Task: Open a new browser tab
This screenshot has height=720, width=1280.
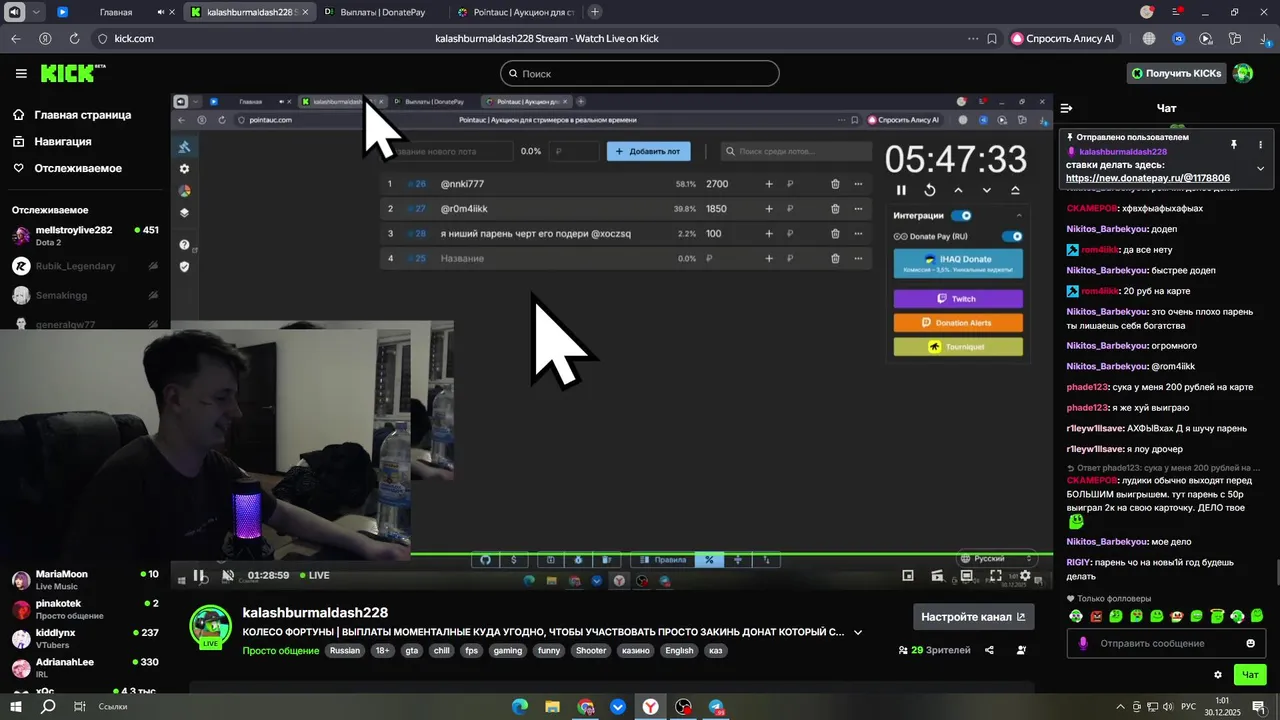Action: click(595, 12)
